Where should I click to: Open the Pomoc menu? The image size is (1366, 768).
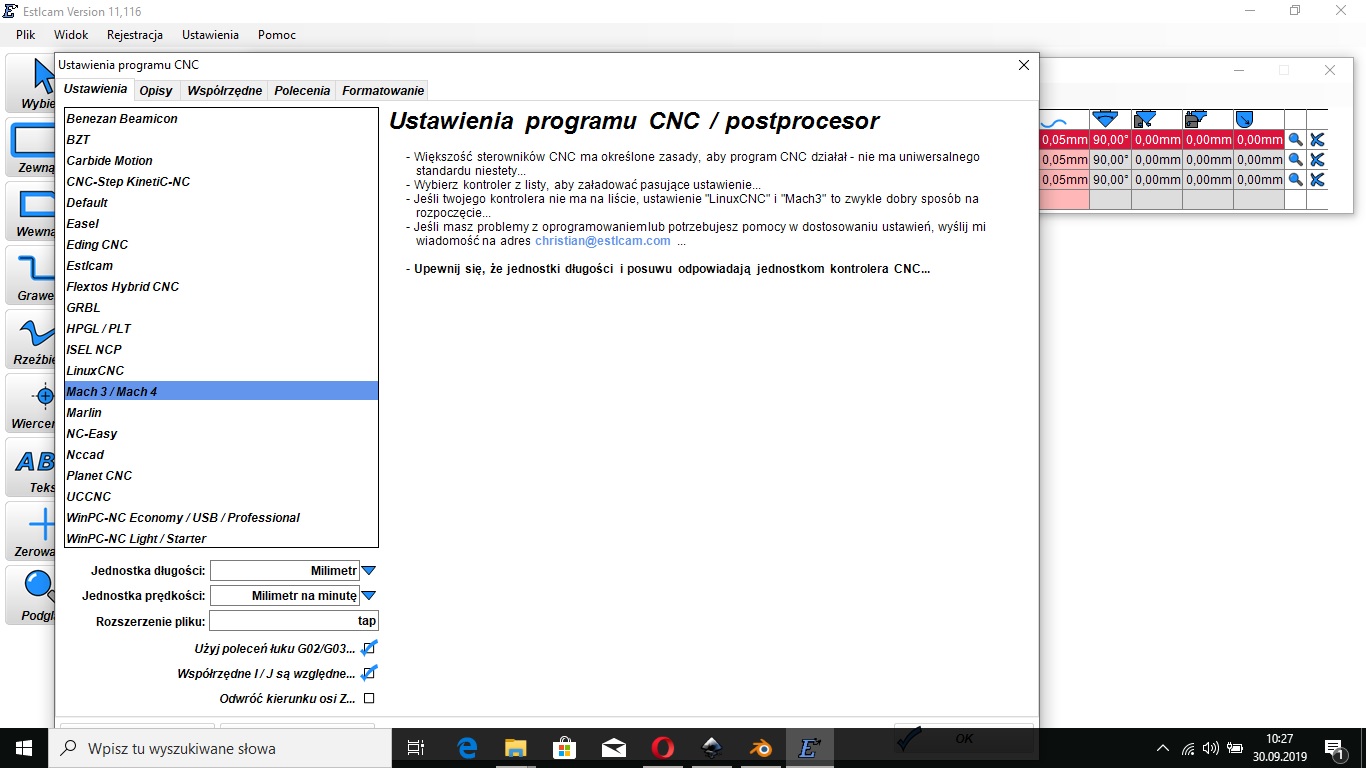click(x=277, y=35)
